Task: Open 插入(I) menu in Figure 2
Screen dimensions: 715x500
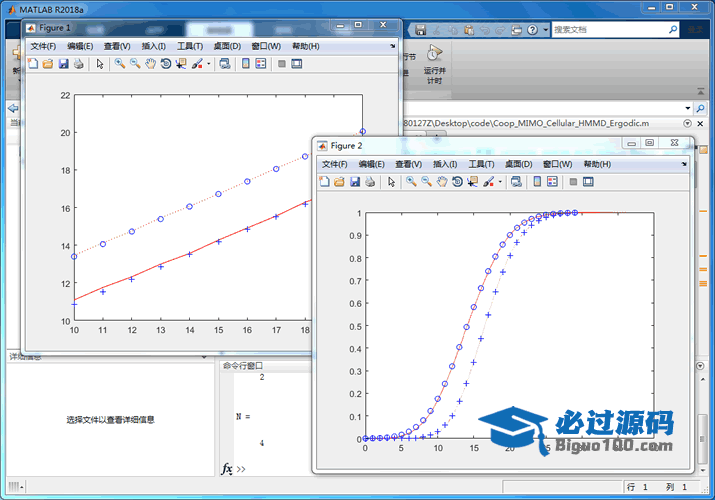Action: [445, 164]
